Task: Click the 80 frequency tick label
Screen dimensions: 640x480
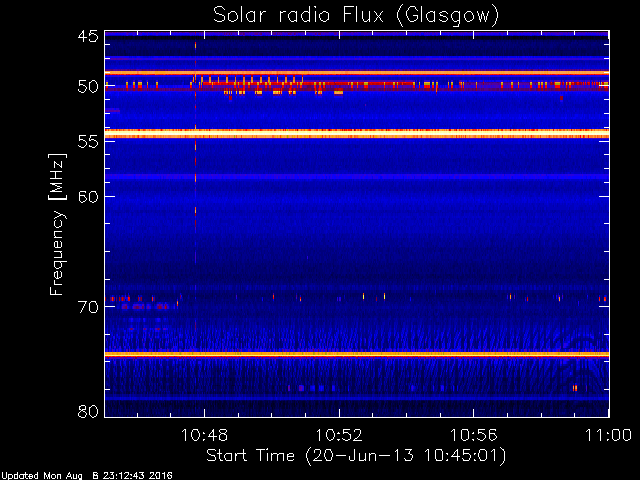Action: pos(88,411)
